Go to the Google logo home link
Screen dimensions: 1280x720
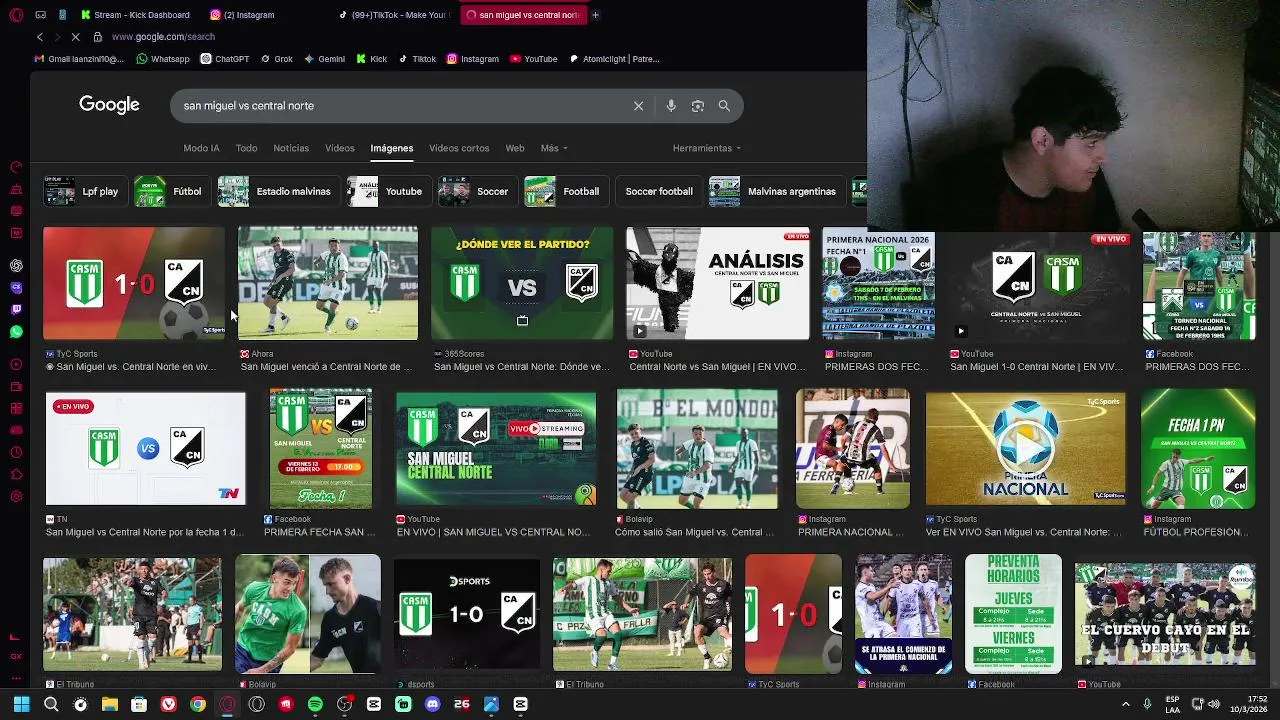pos(109,105)
